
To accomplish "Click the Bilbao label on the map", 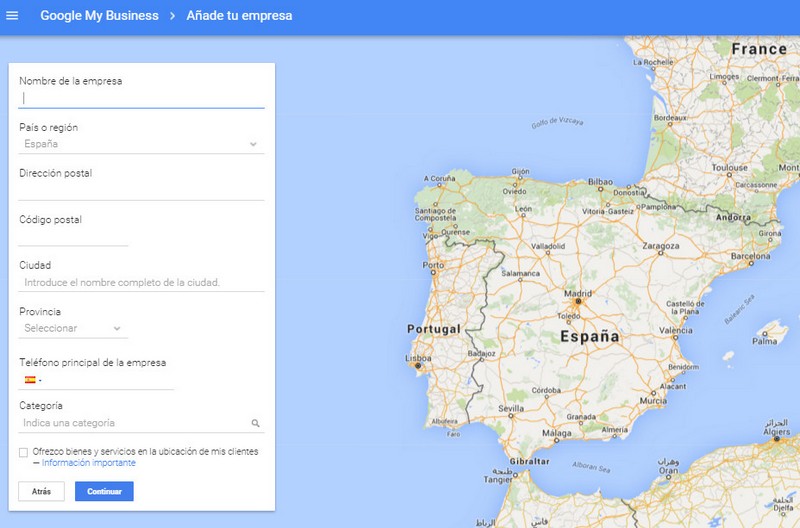I will 601,182.
